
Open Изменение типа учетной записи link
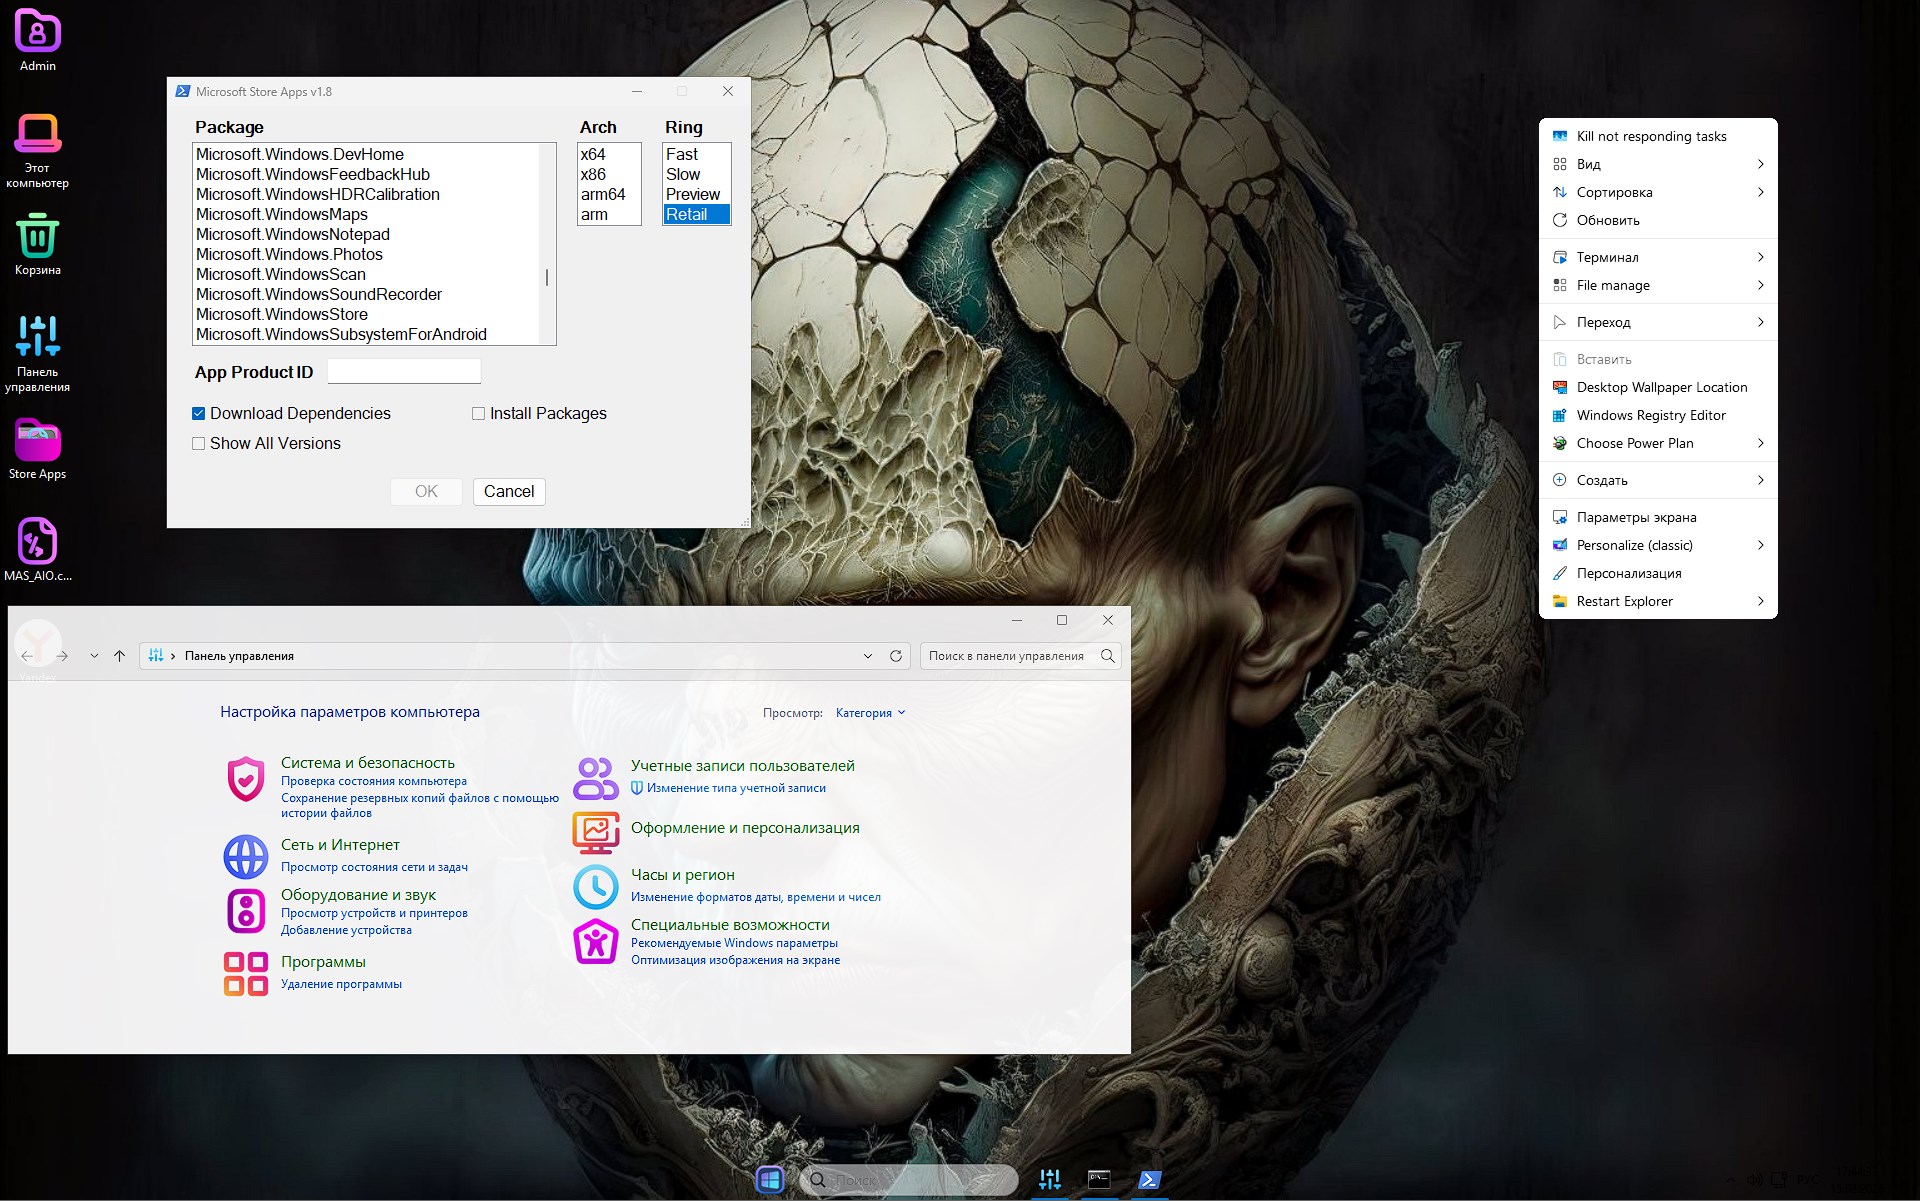click(737, 788)
